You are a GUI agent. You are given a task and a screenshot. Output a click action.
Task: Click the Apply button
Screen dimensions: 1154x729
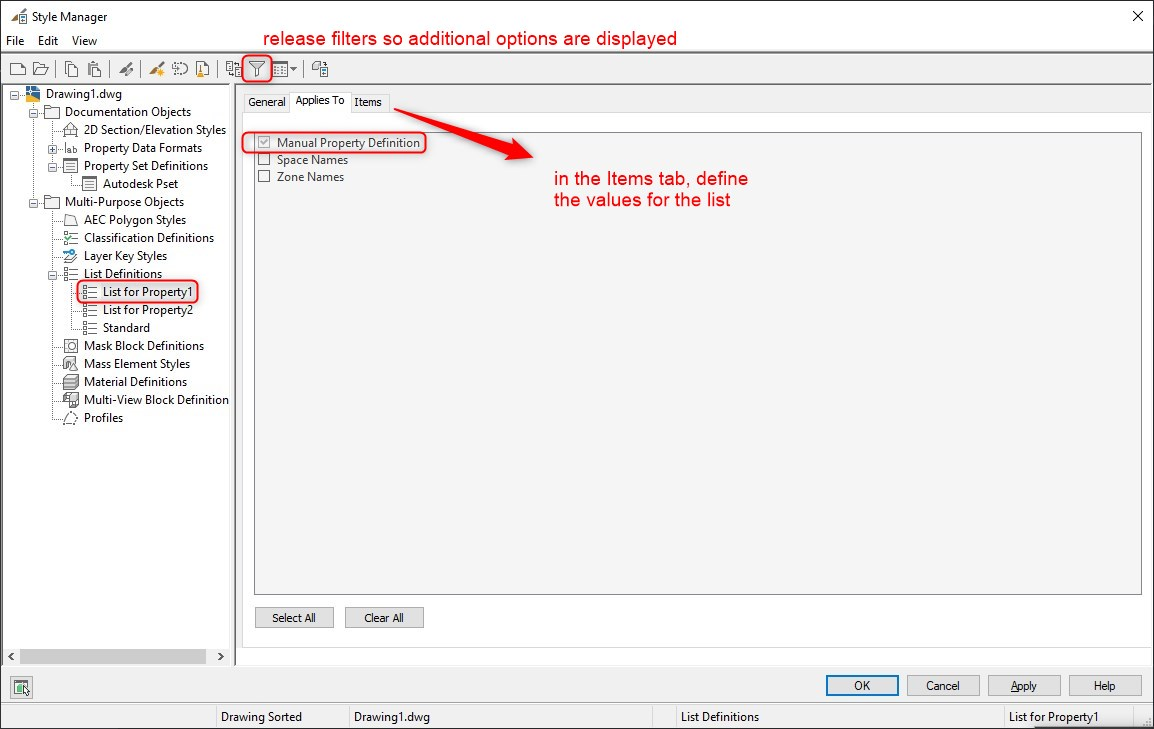point(1024,686)
